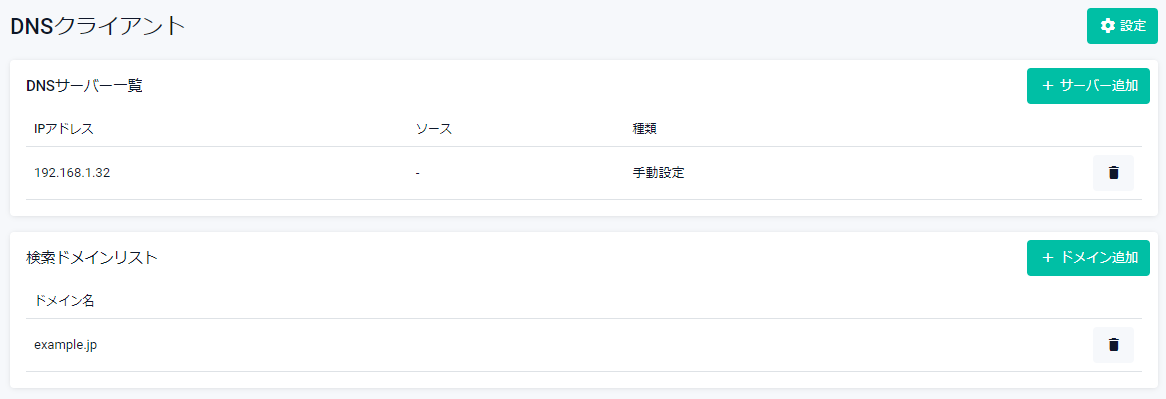
Task: Select the 手動設定 type cell
Action: [658, 173]
